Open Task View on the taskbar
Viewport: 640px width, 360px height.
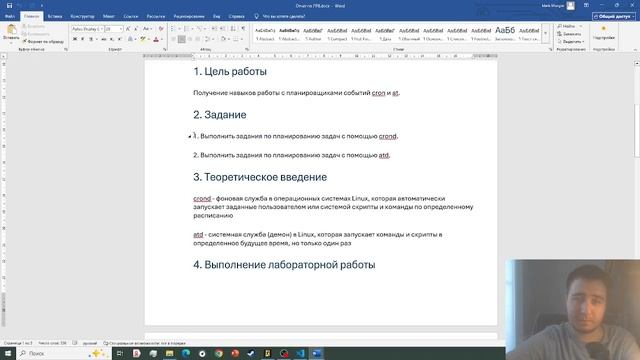pyautogui.click(x=120, y=353)
